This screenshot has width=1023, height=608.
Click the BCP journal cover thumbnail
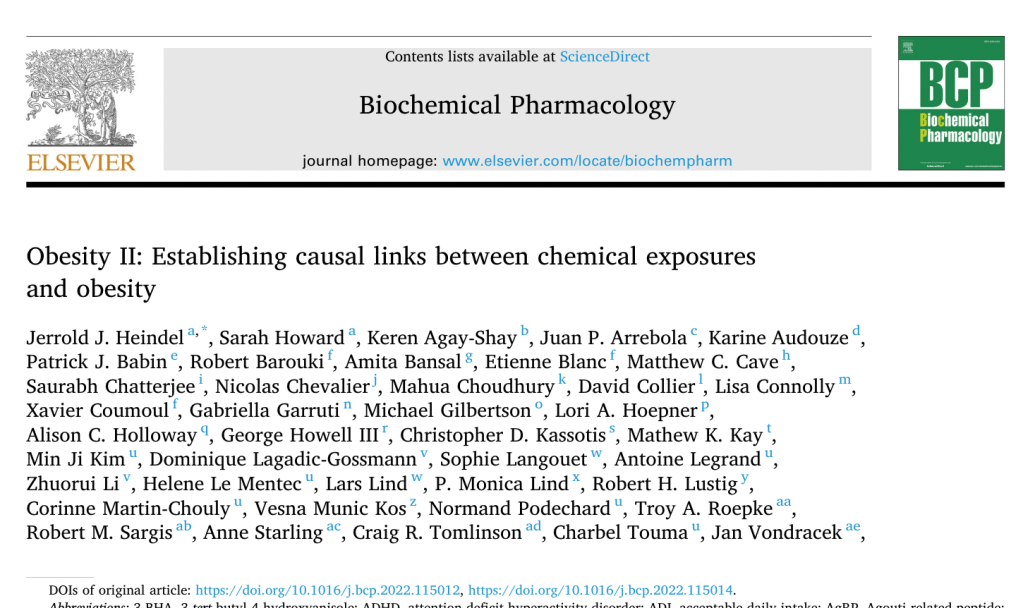(x=950, y=103)
